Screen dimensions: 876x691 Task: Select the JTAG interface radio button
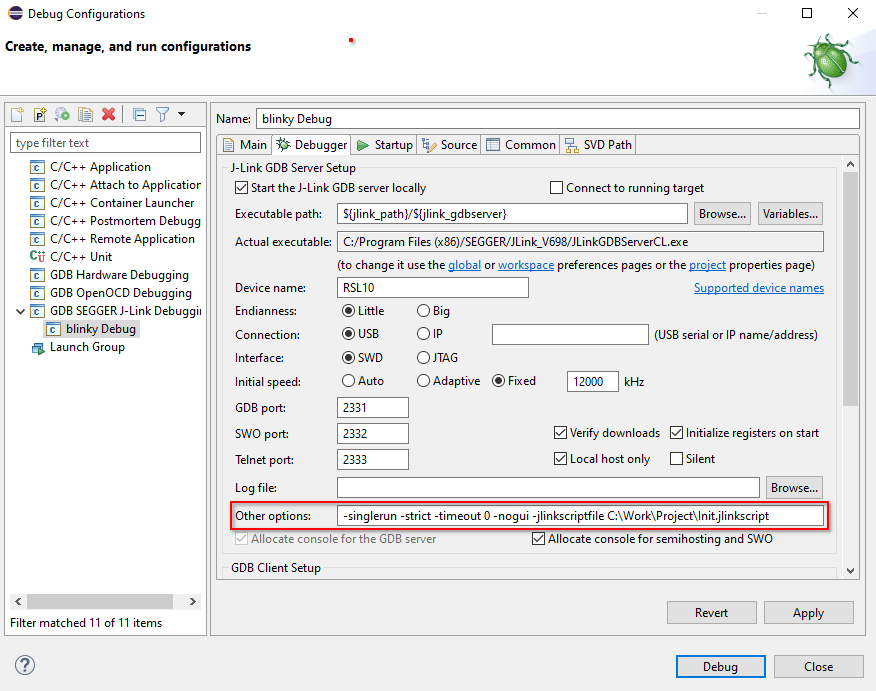424,358
